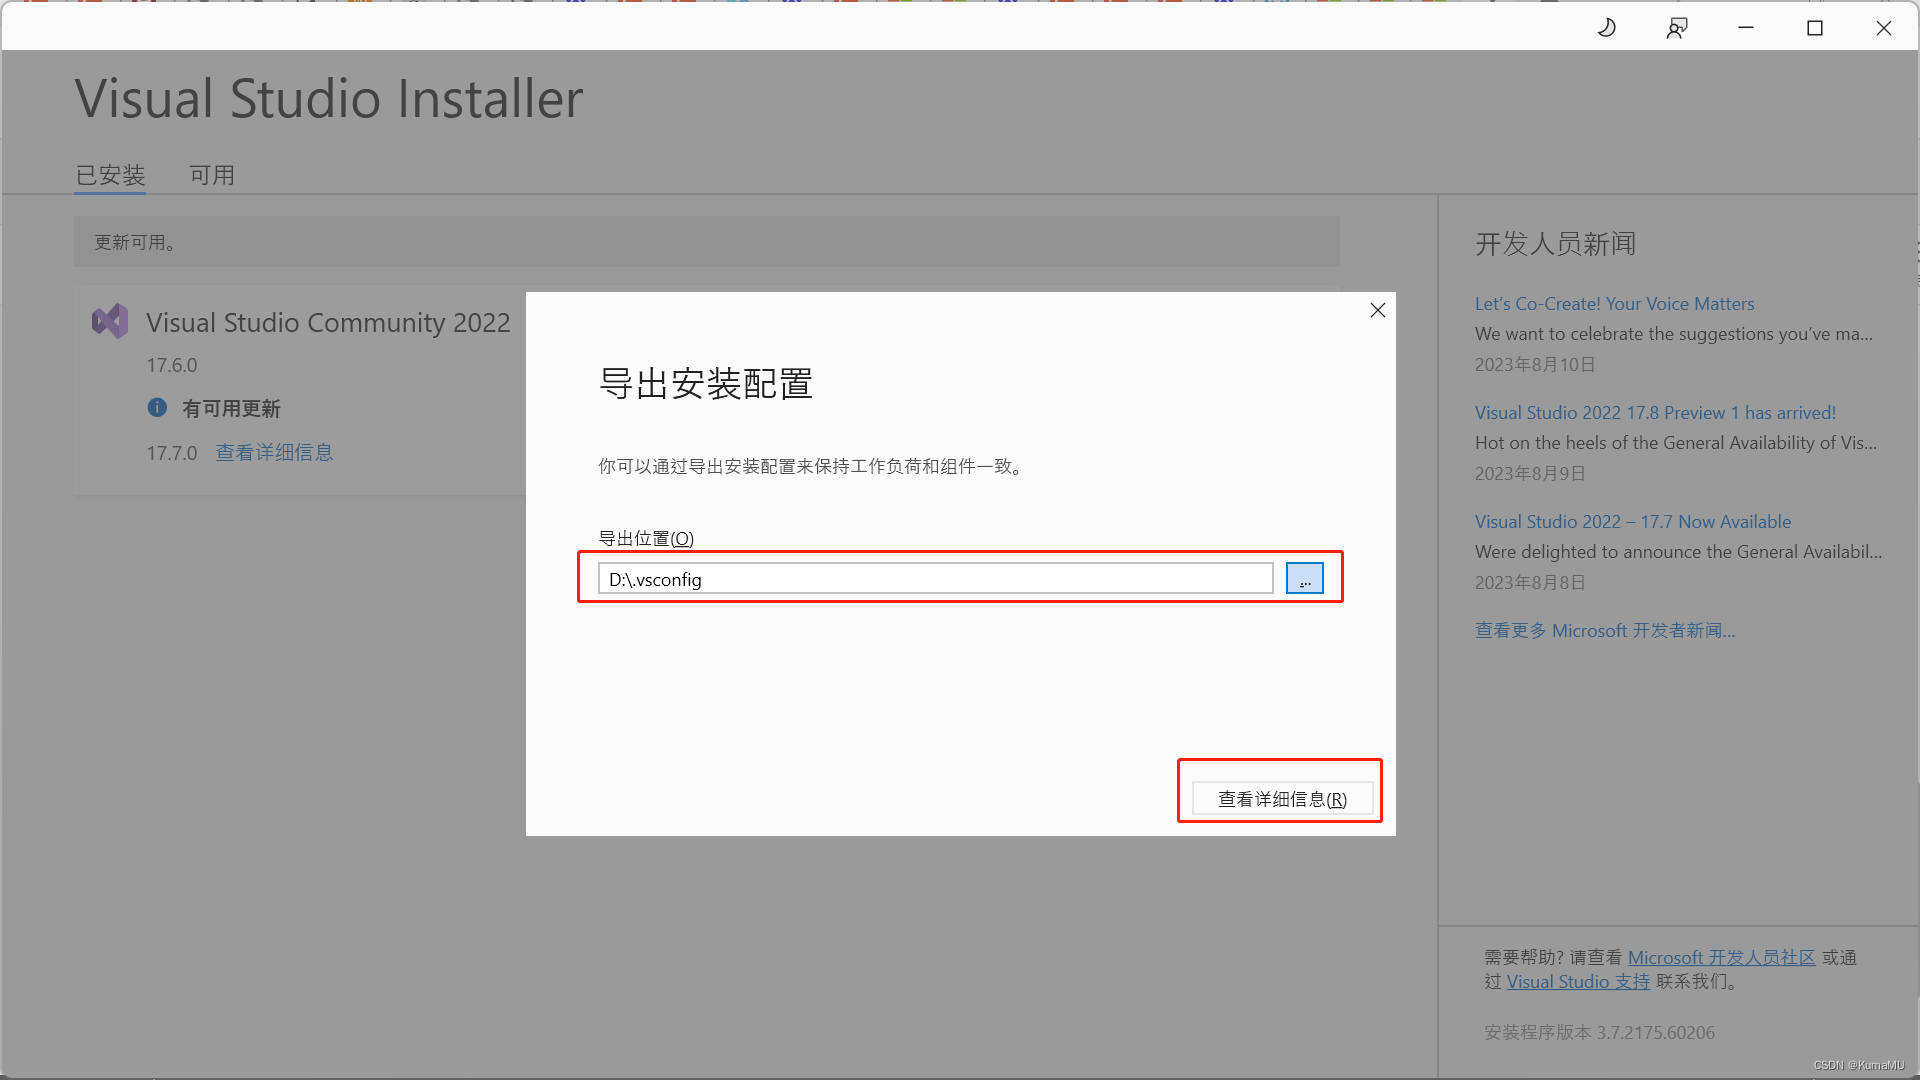Click the blue info icon beside 有可用更新
Screen dimensions: 1920x1080
(x=157, y=407)
